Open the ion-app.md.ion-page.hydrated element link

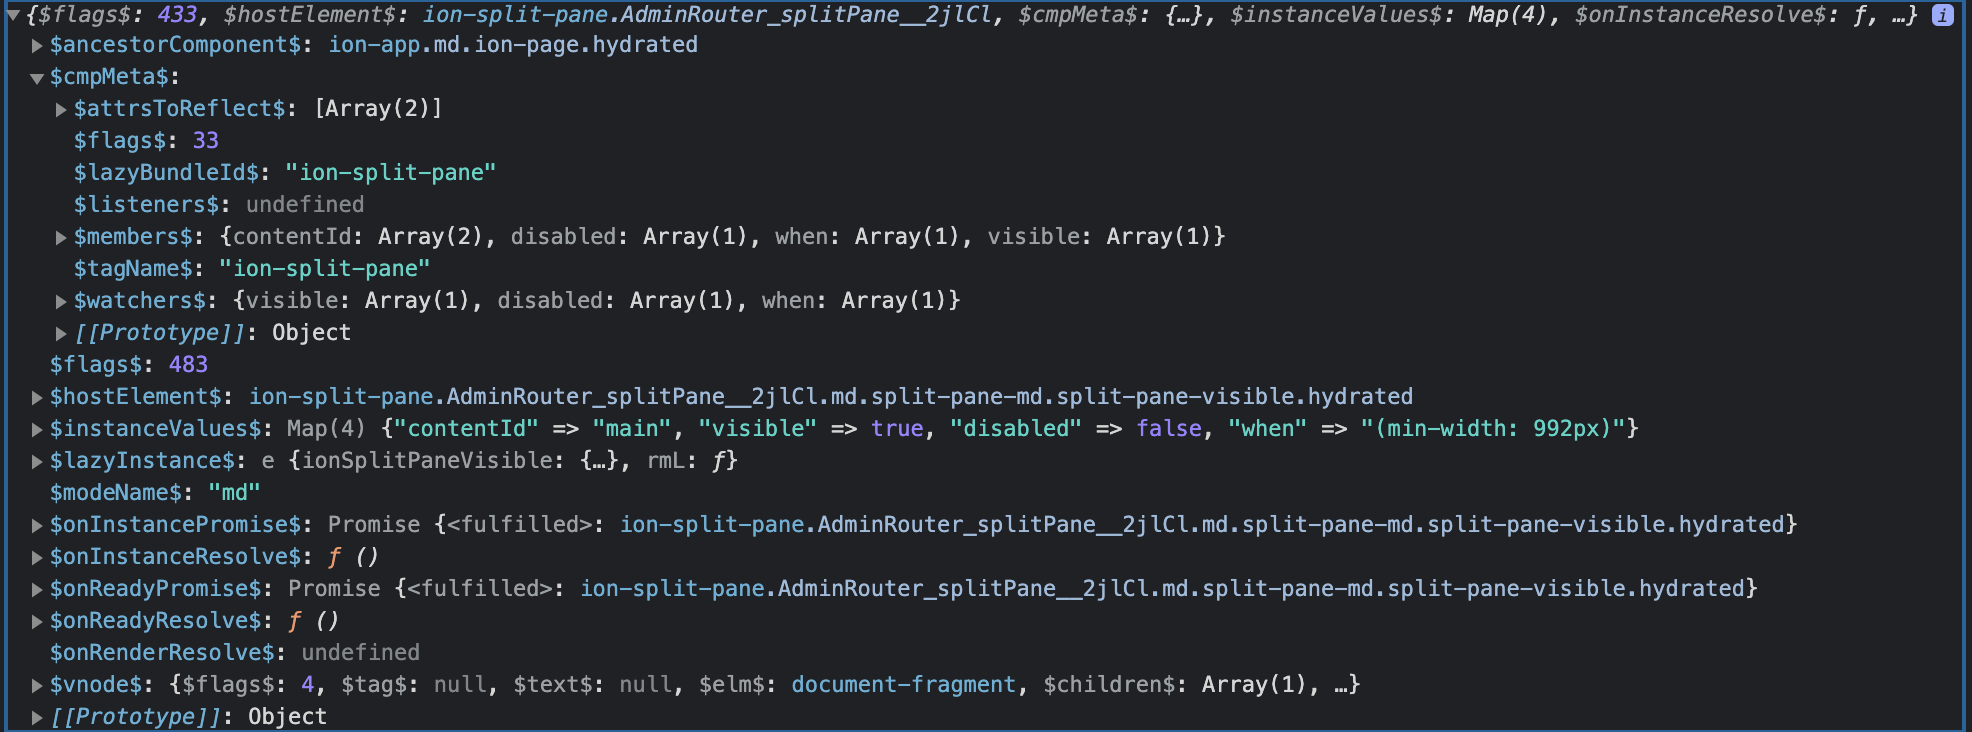(x=513, y=45)
